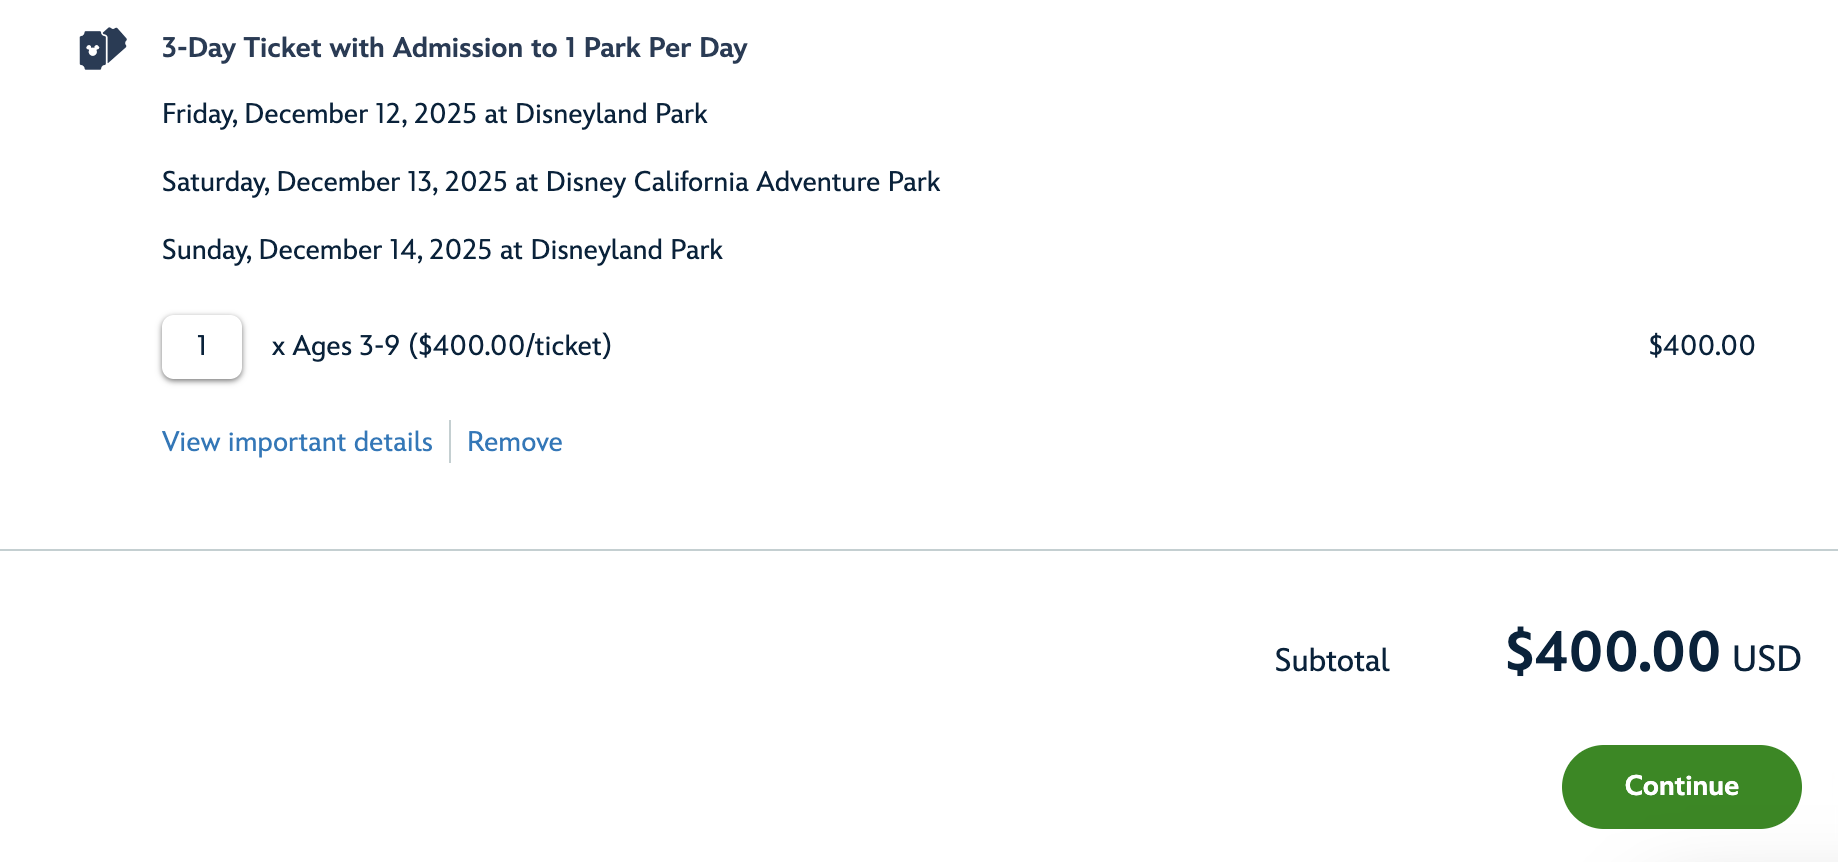Click the horizontal divider above Subtotal
Image resolution: width=1838 pixels, height=862 pixels.
tap(918, 550)
